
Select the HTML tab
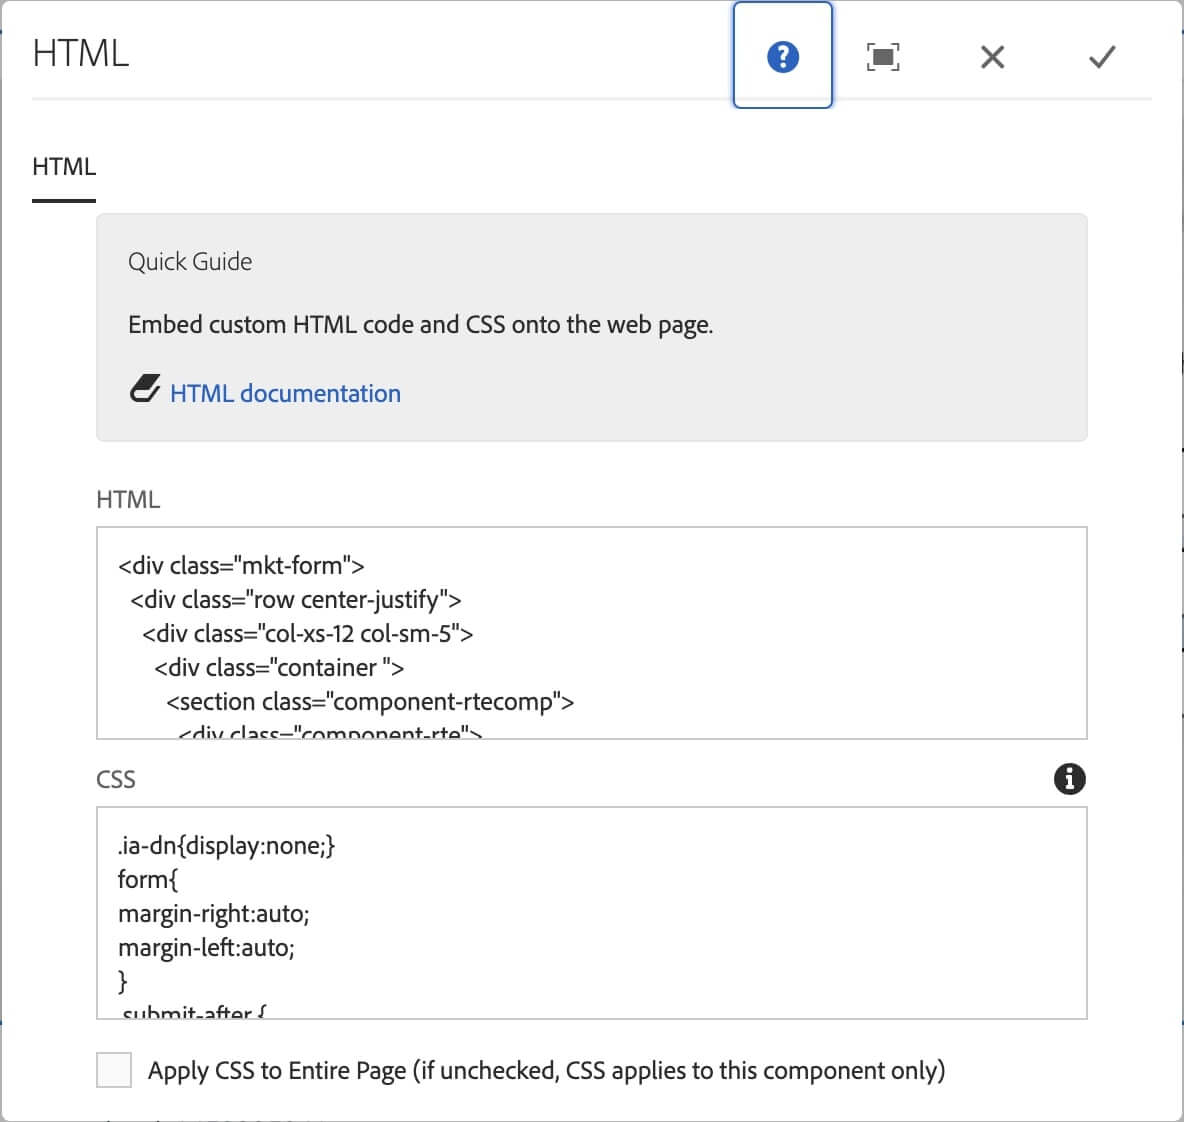pyautogui.click(x=64, y=166)
